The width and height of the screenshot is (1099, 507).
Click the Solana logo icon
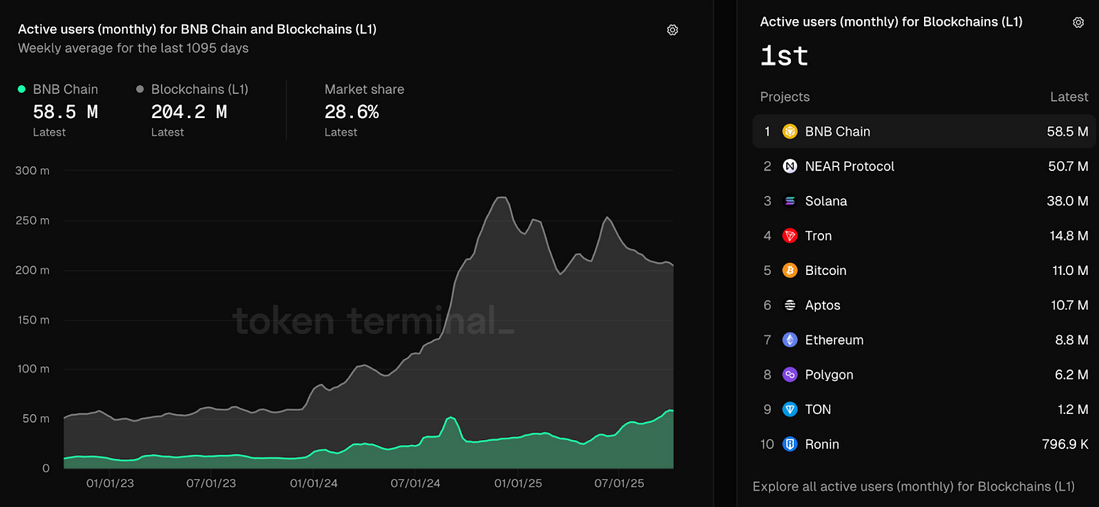click(790, 201)
